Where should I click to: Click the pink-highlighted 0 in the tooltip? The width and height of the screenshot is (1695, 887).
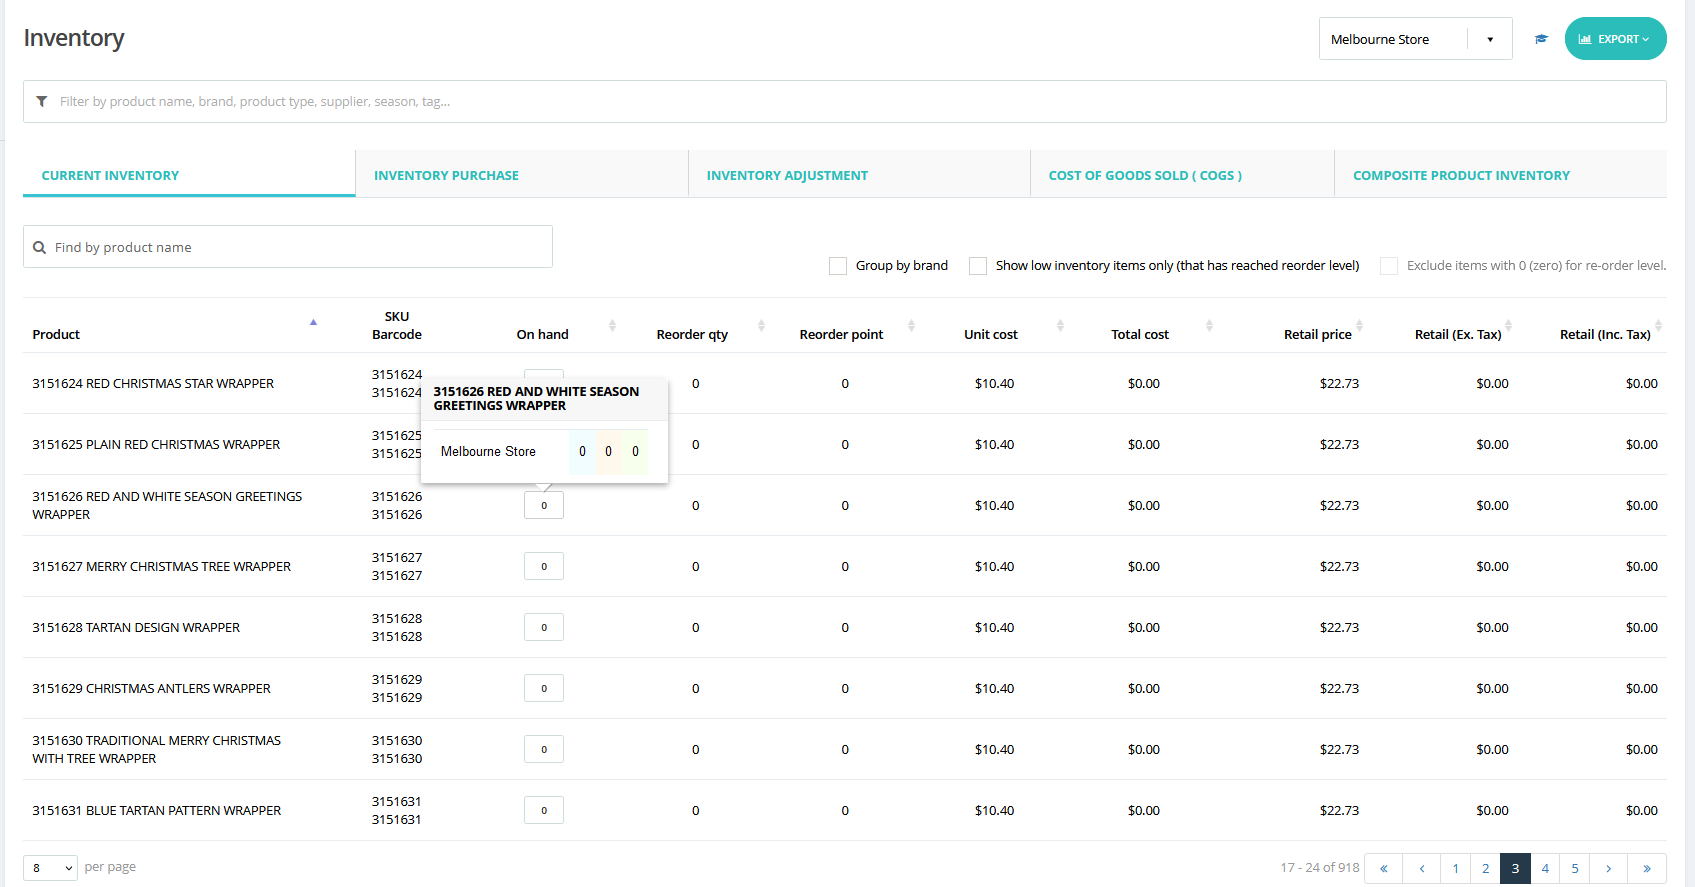coord(608,451)
